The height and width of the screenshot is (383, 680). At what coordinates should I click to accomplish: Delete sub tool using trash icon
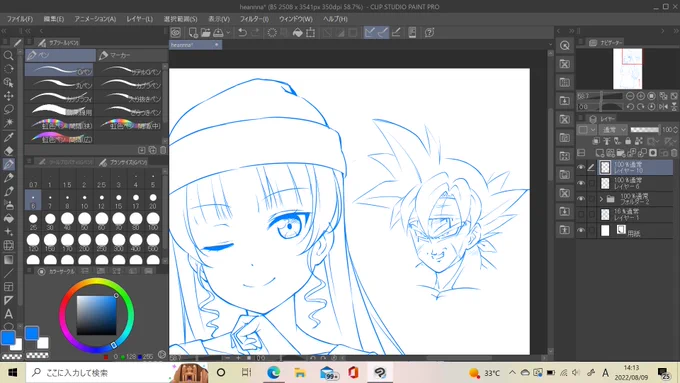pyautogui.click(x=163, y=150)
